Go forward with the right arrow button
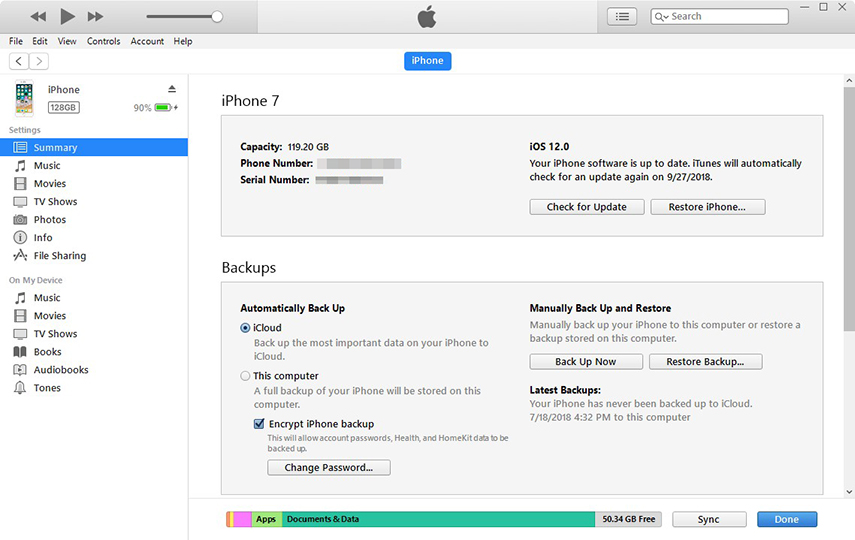The width and height of the screenshot is (855, 540). click(x=39, y=61)
